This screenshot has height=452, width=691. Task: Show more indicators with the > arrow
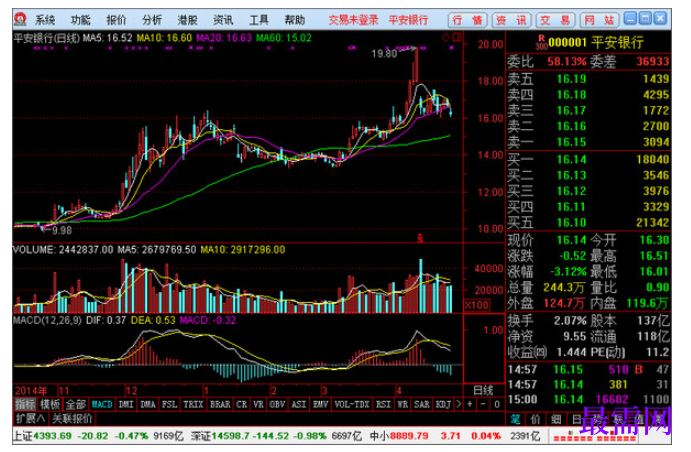click(458, 404)
